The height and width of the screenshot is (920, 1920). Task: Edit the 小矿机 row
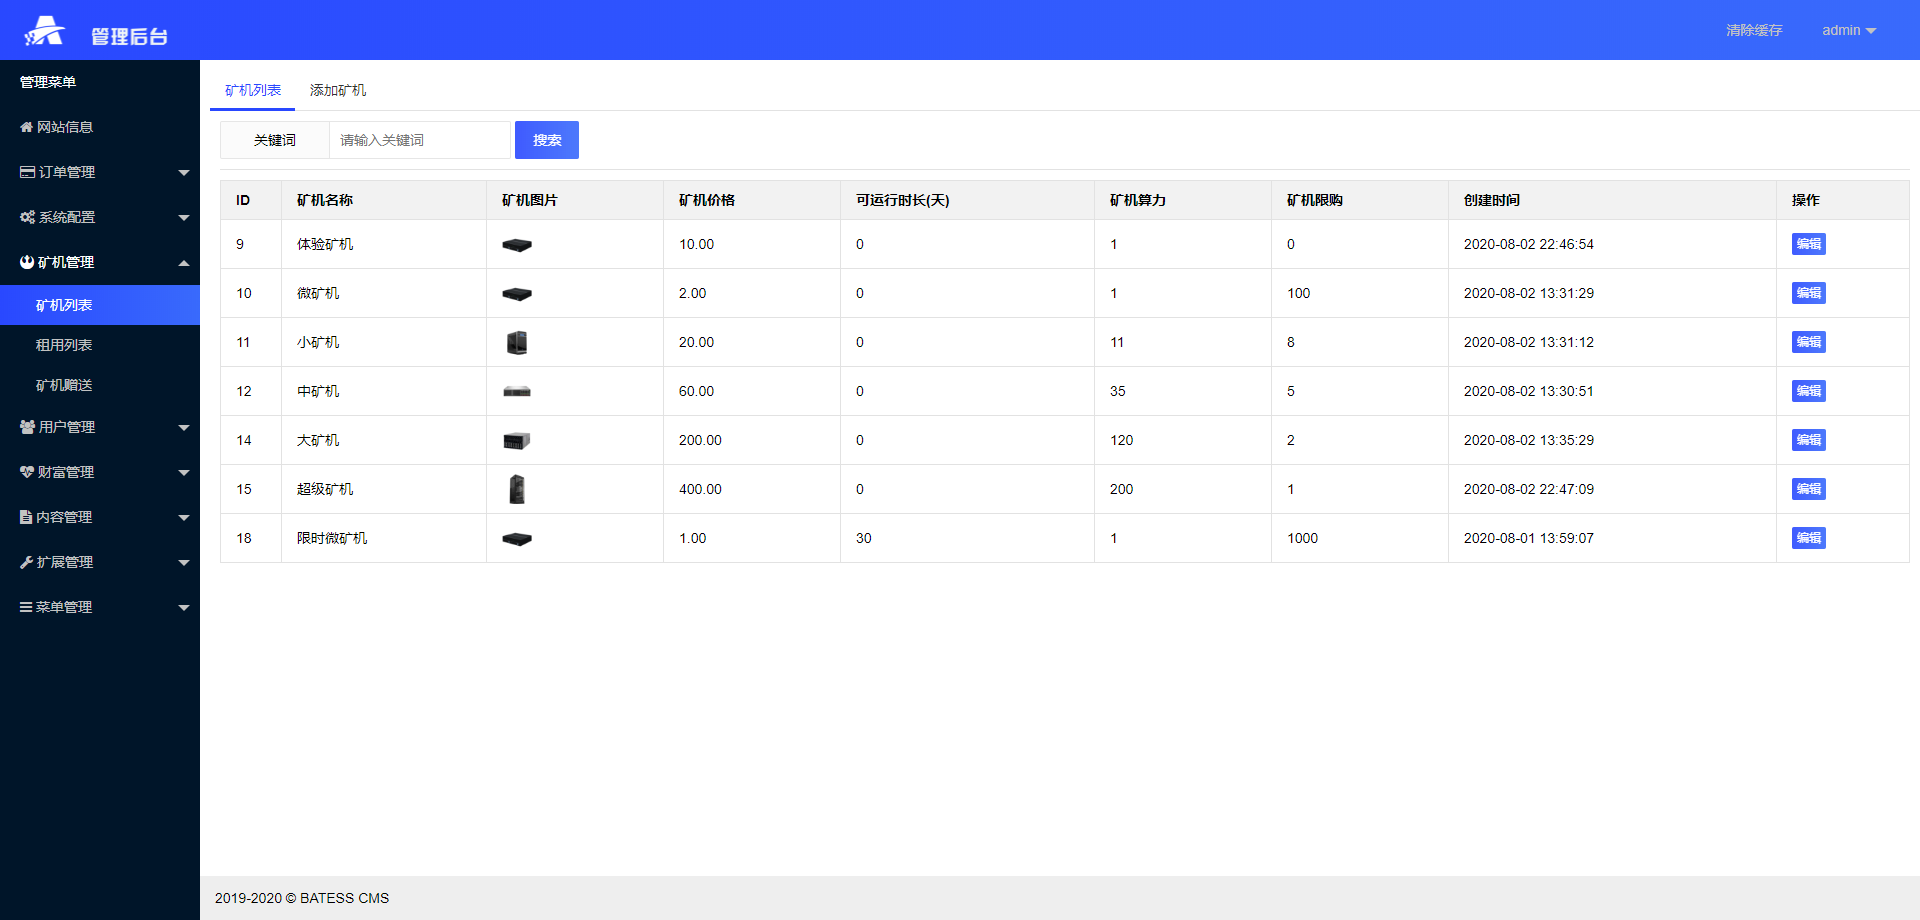(x=1809, y=342)
